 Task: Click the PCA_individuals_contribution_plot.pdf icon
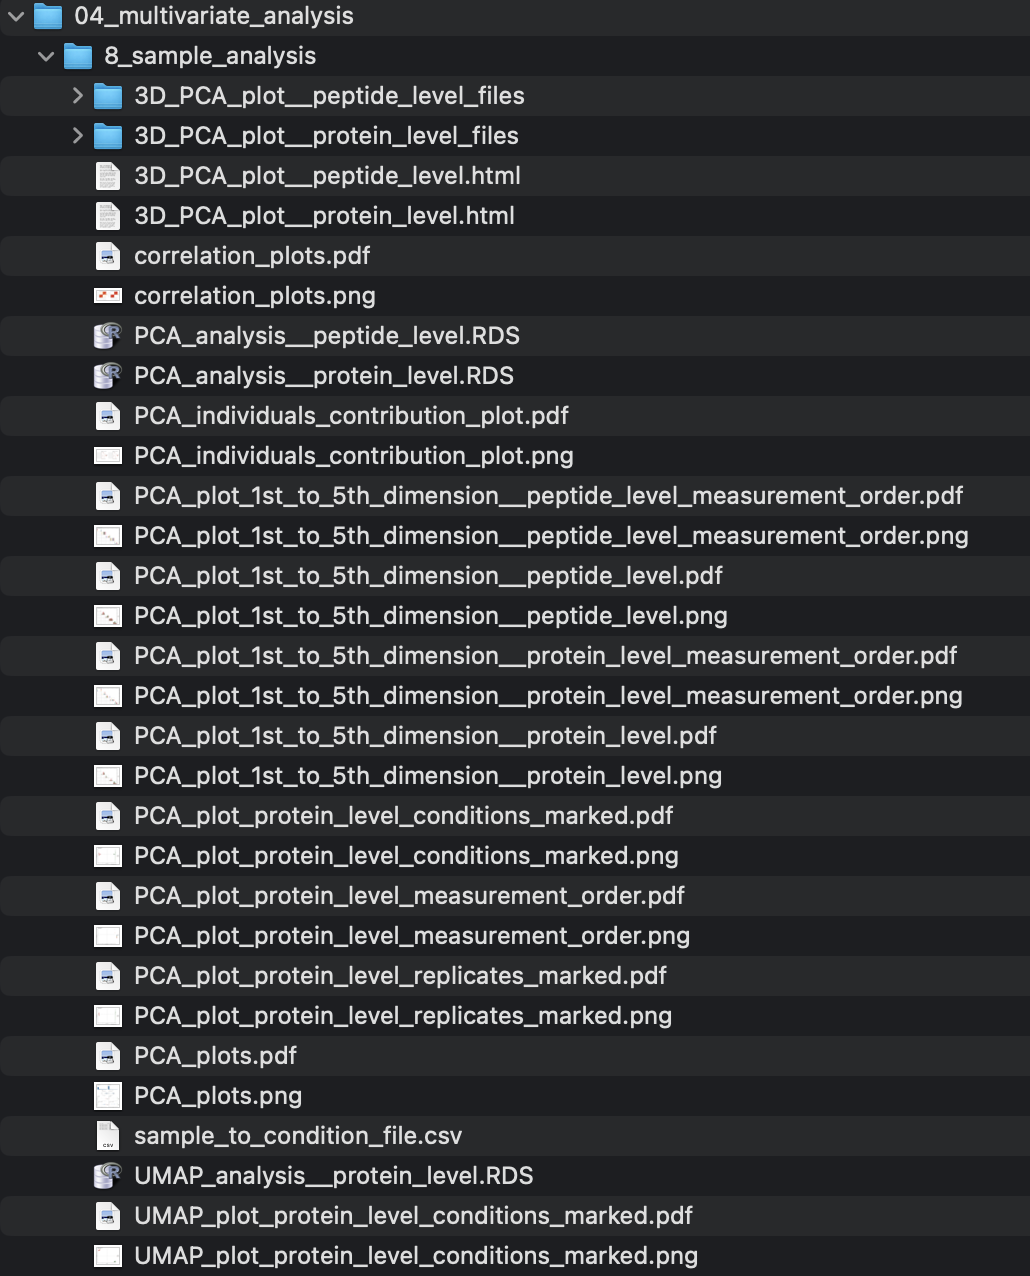[108, 416]
